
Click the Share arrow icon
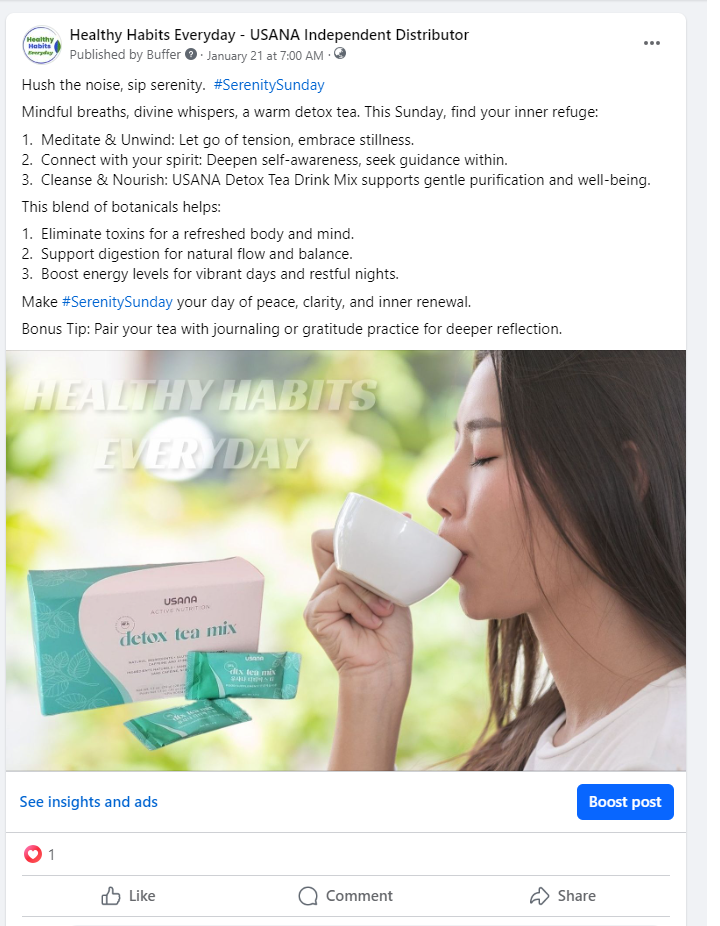(539, 896)
